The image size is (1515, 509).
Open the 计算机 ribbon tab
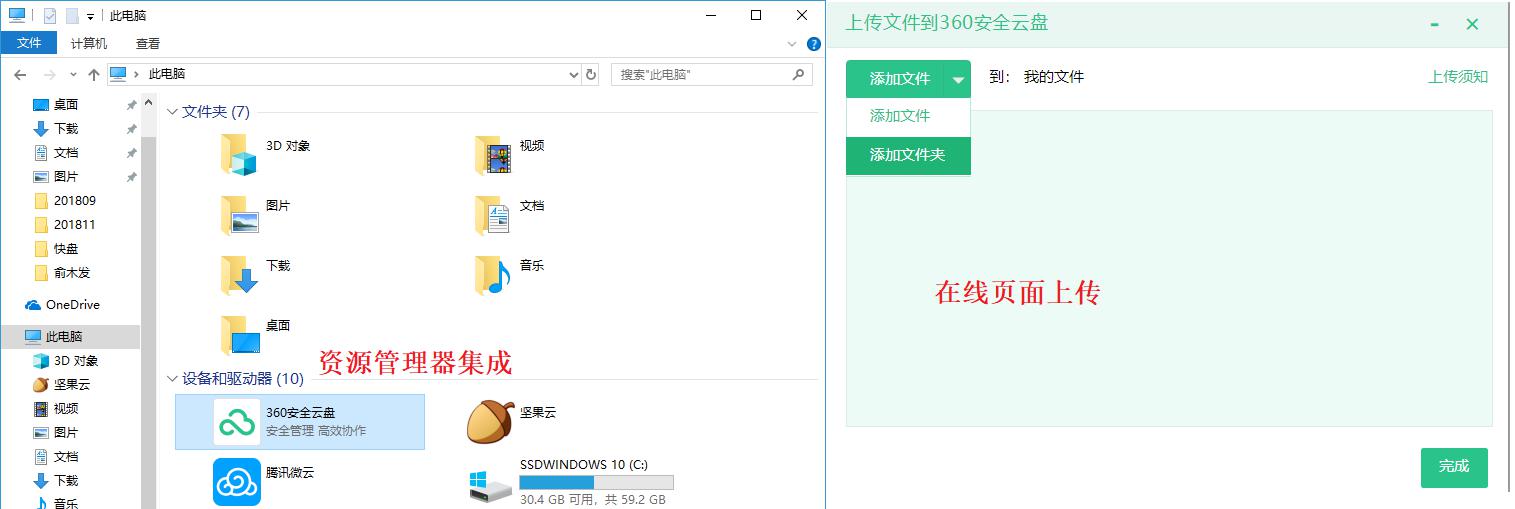click(89, 44)
